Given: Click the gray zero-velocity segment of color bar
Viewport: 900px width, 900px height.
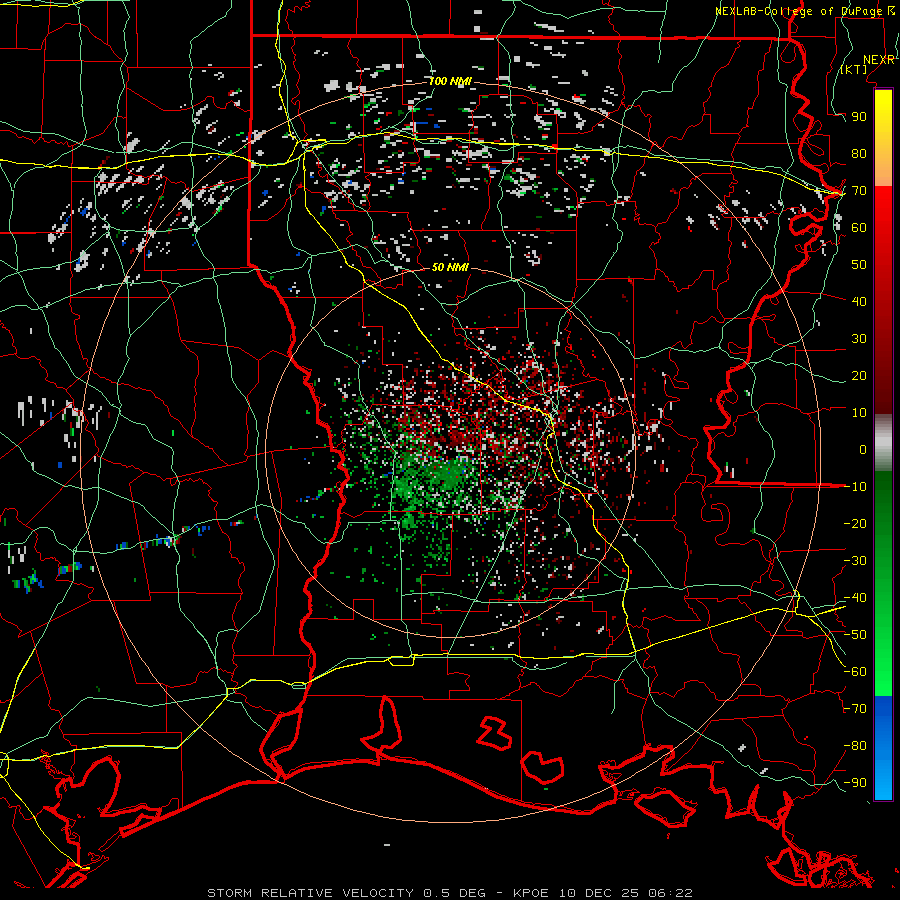Looking at the screenshot, I should (x=883, y=443).
